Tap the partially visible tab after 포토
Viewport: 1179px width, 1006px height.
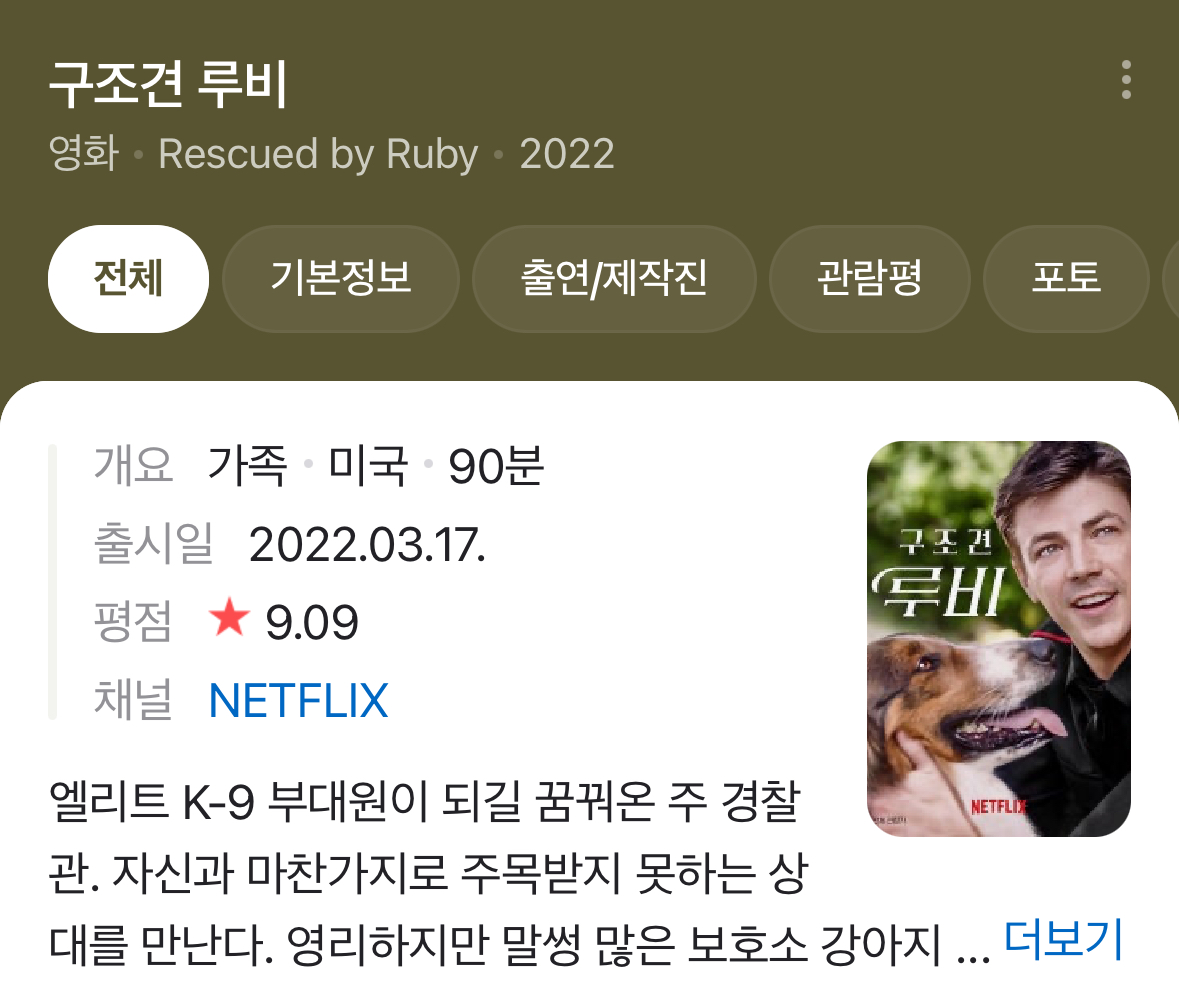1171,278
